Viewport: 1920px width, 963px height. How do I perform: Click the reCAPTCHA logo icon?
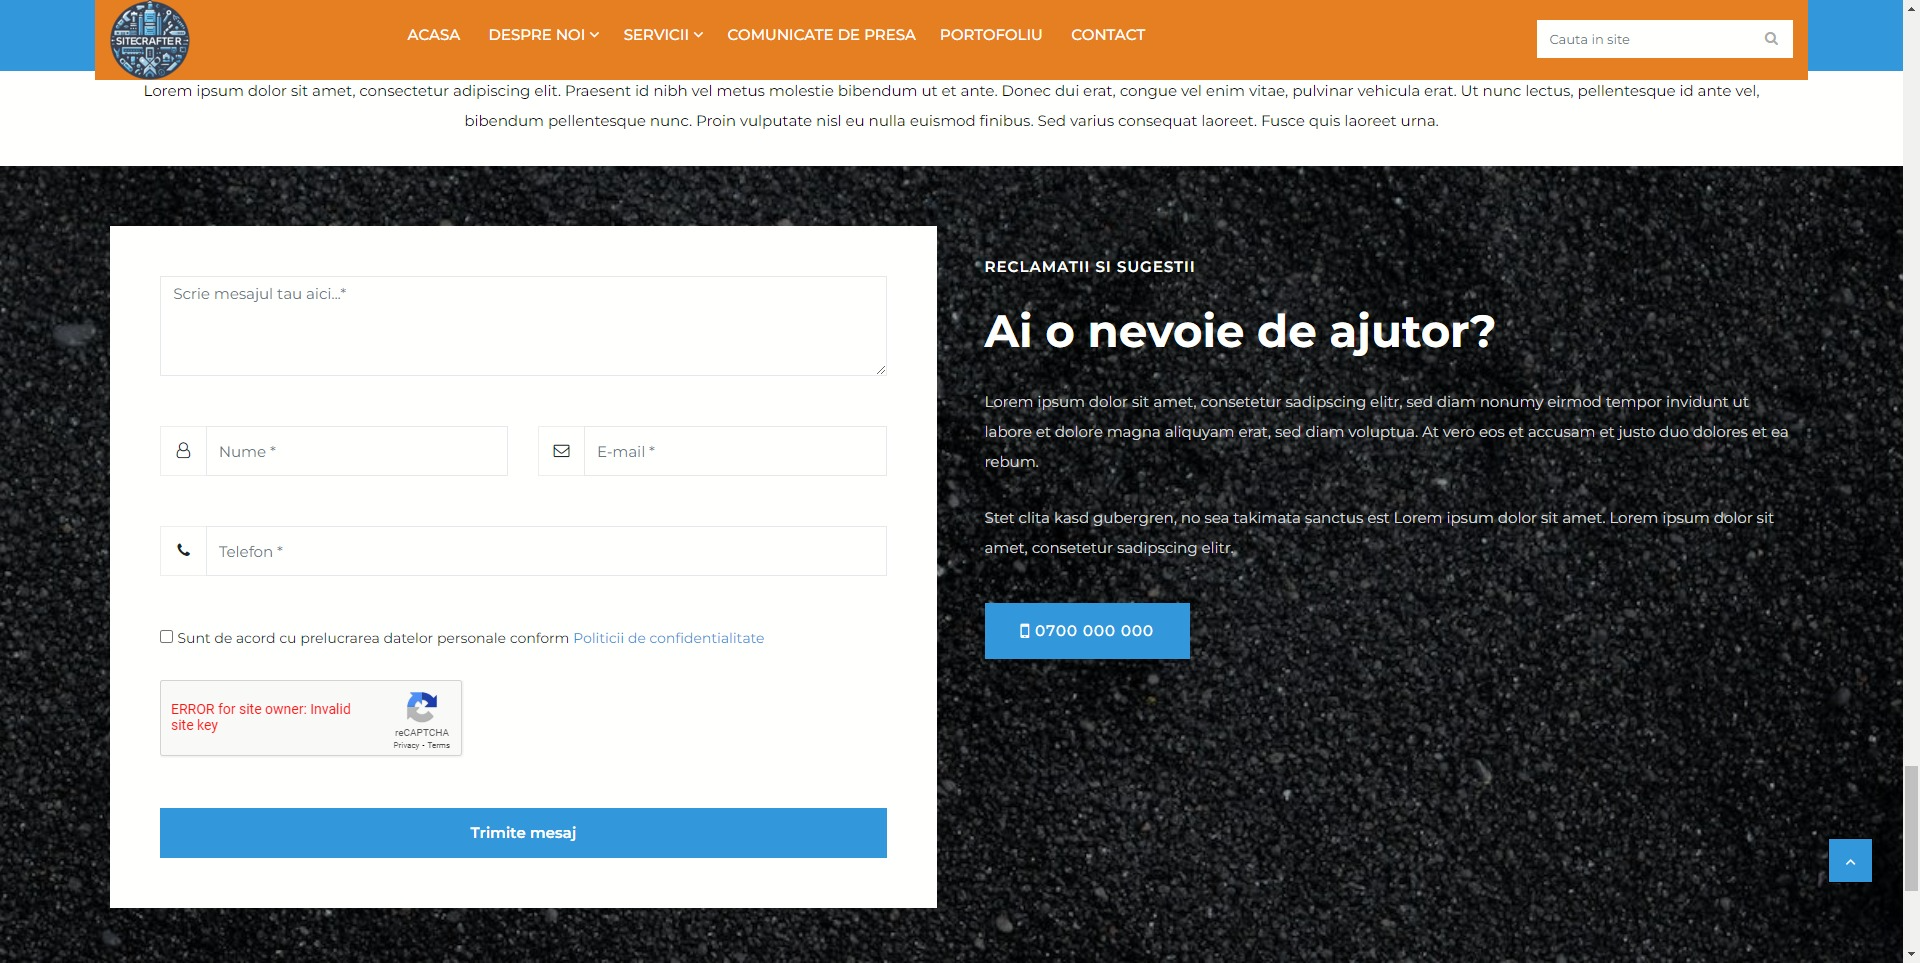pos(422,707)
